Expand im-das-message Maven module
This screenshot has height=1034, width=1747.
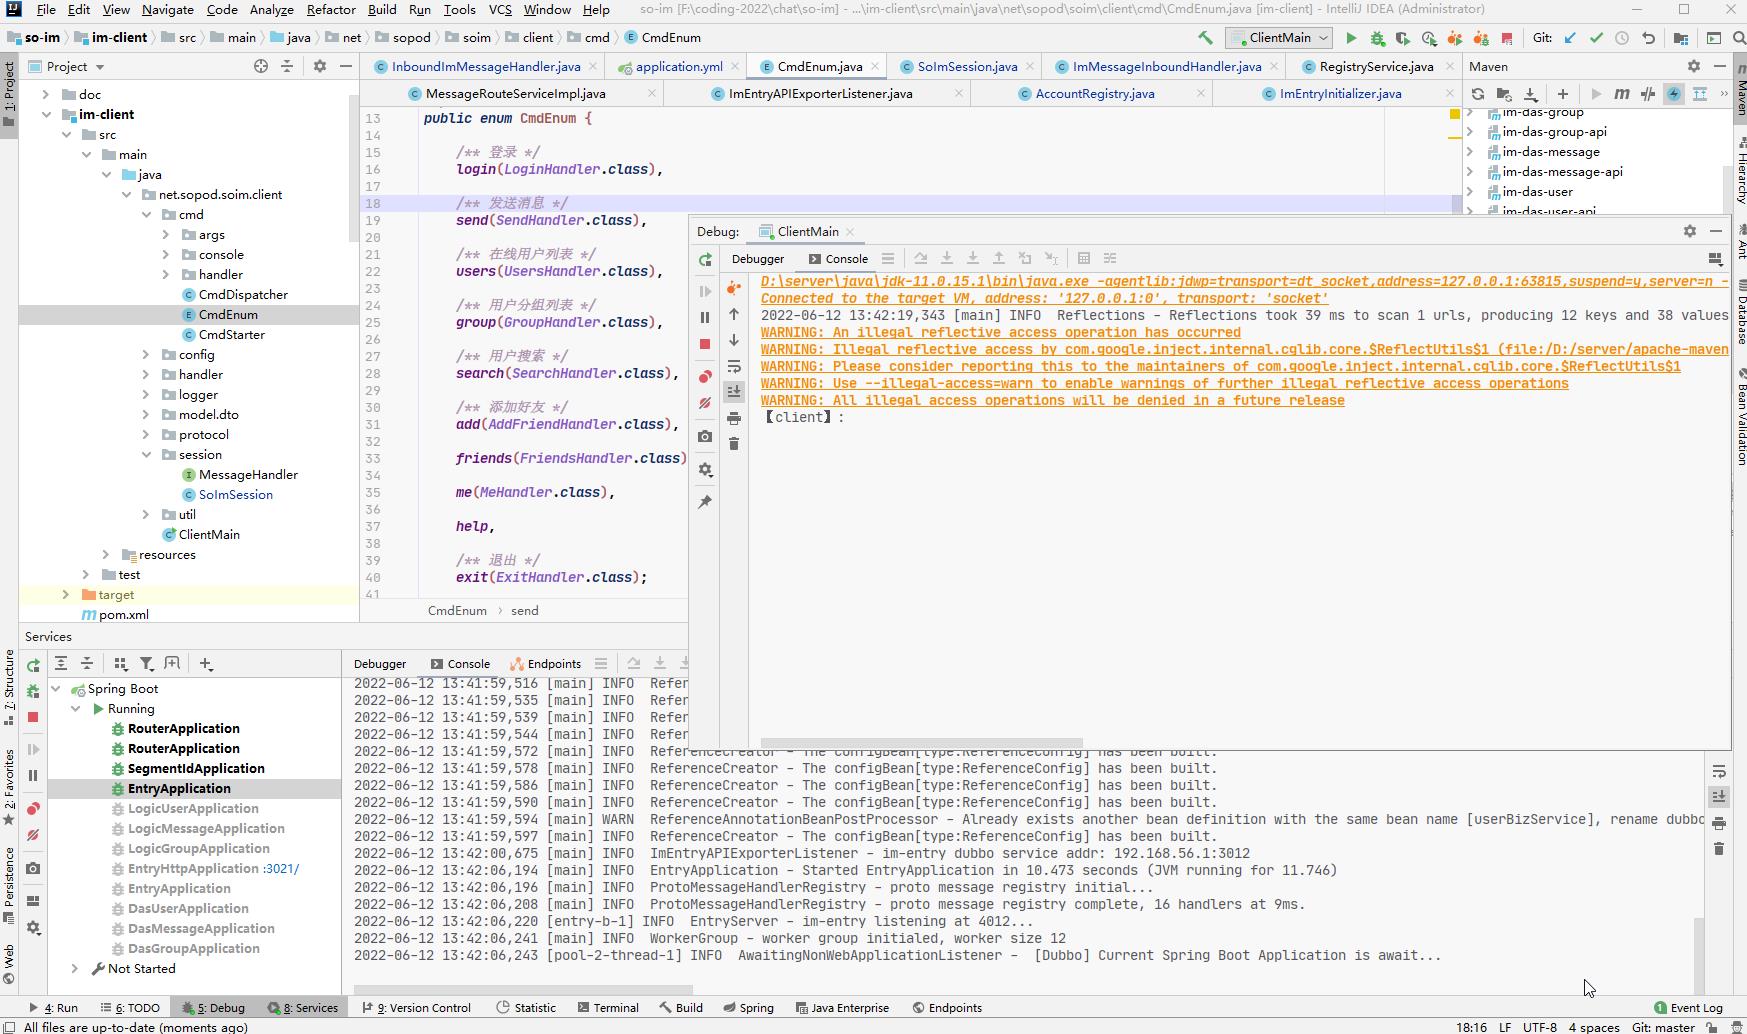pyautogui.click(x=1470, y=152)
